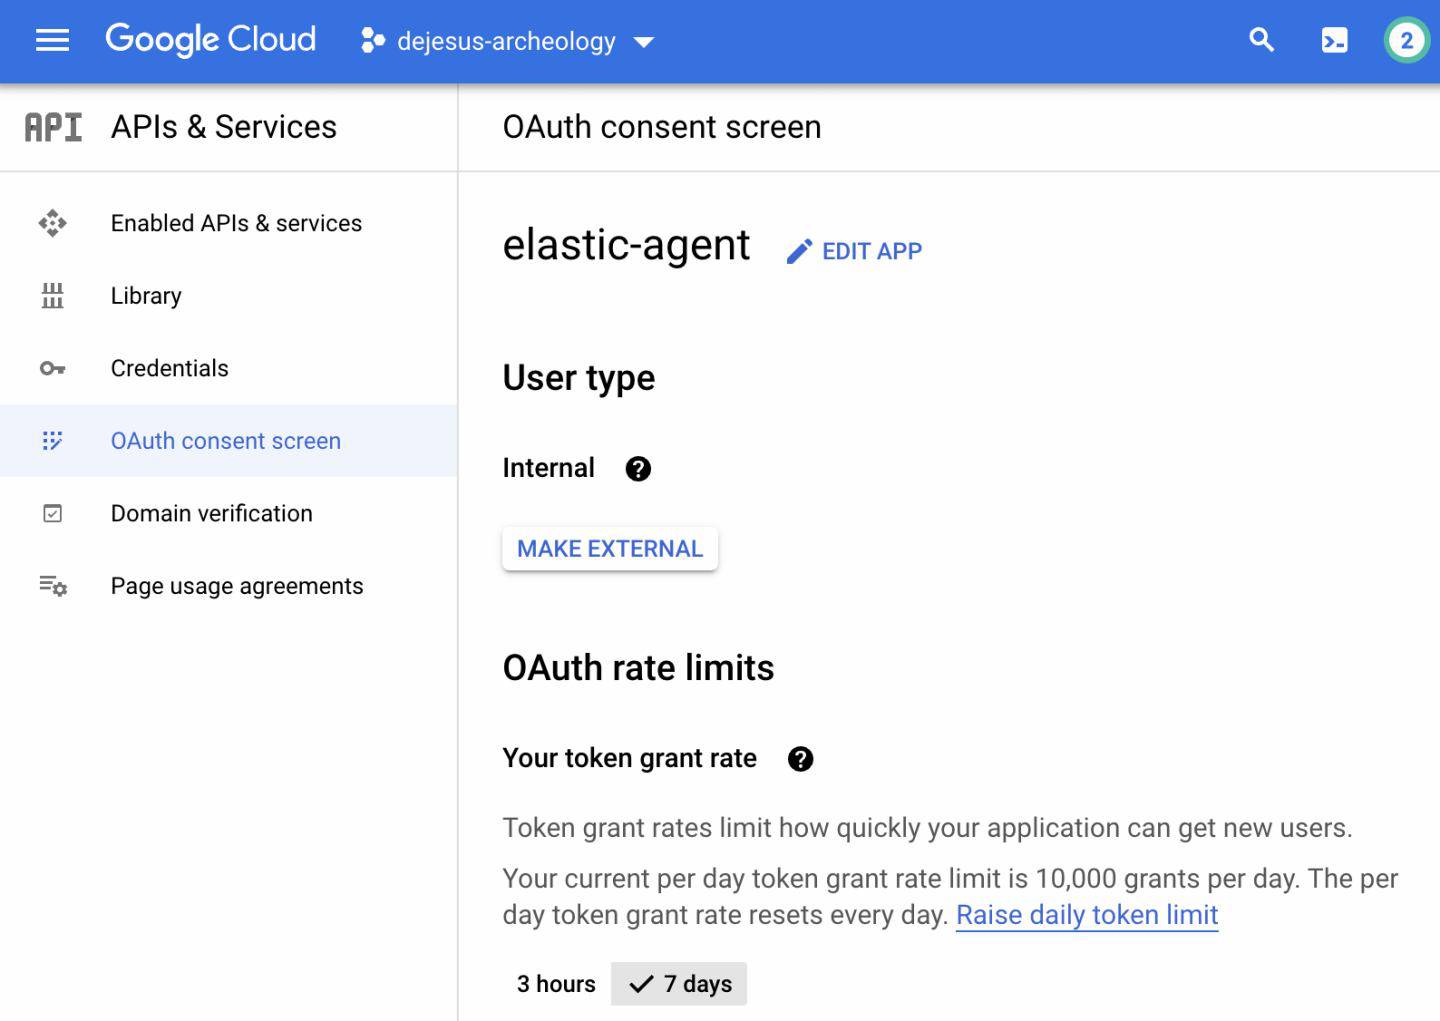The height and width of the screenshot is (1021, 1440).
Task: Click the OAuth consent screen icon
Action: [x=52, y=440]
